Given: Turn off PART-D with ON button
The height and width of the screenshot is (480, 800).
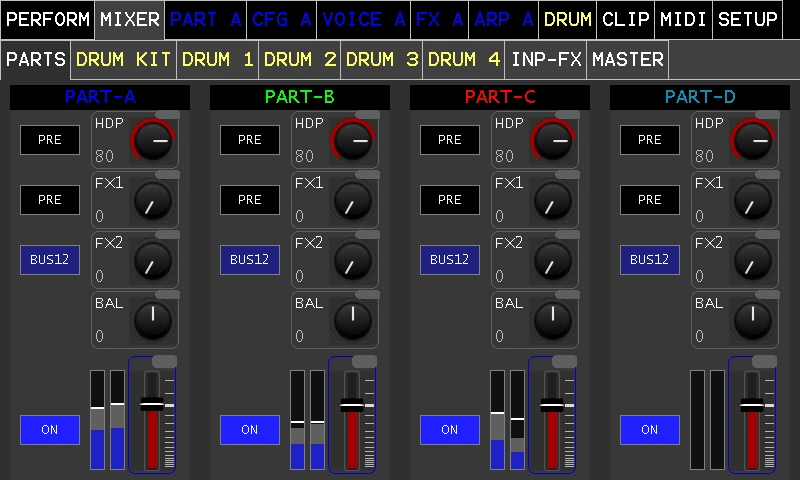Looking at the screenshot, I should click(650, 430).
